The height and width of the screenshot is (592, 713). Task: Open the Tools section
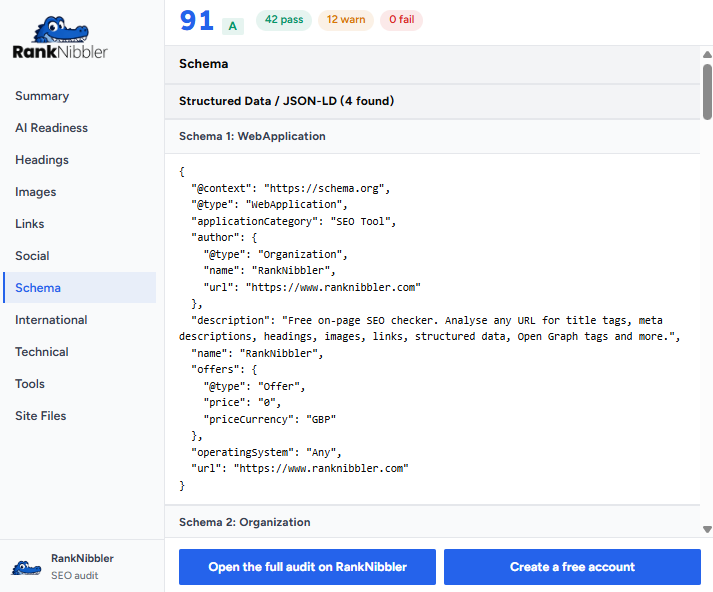coord(80,384)
